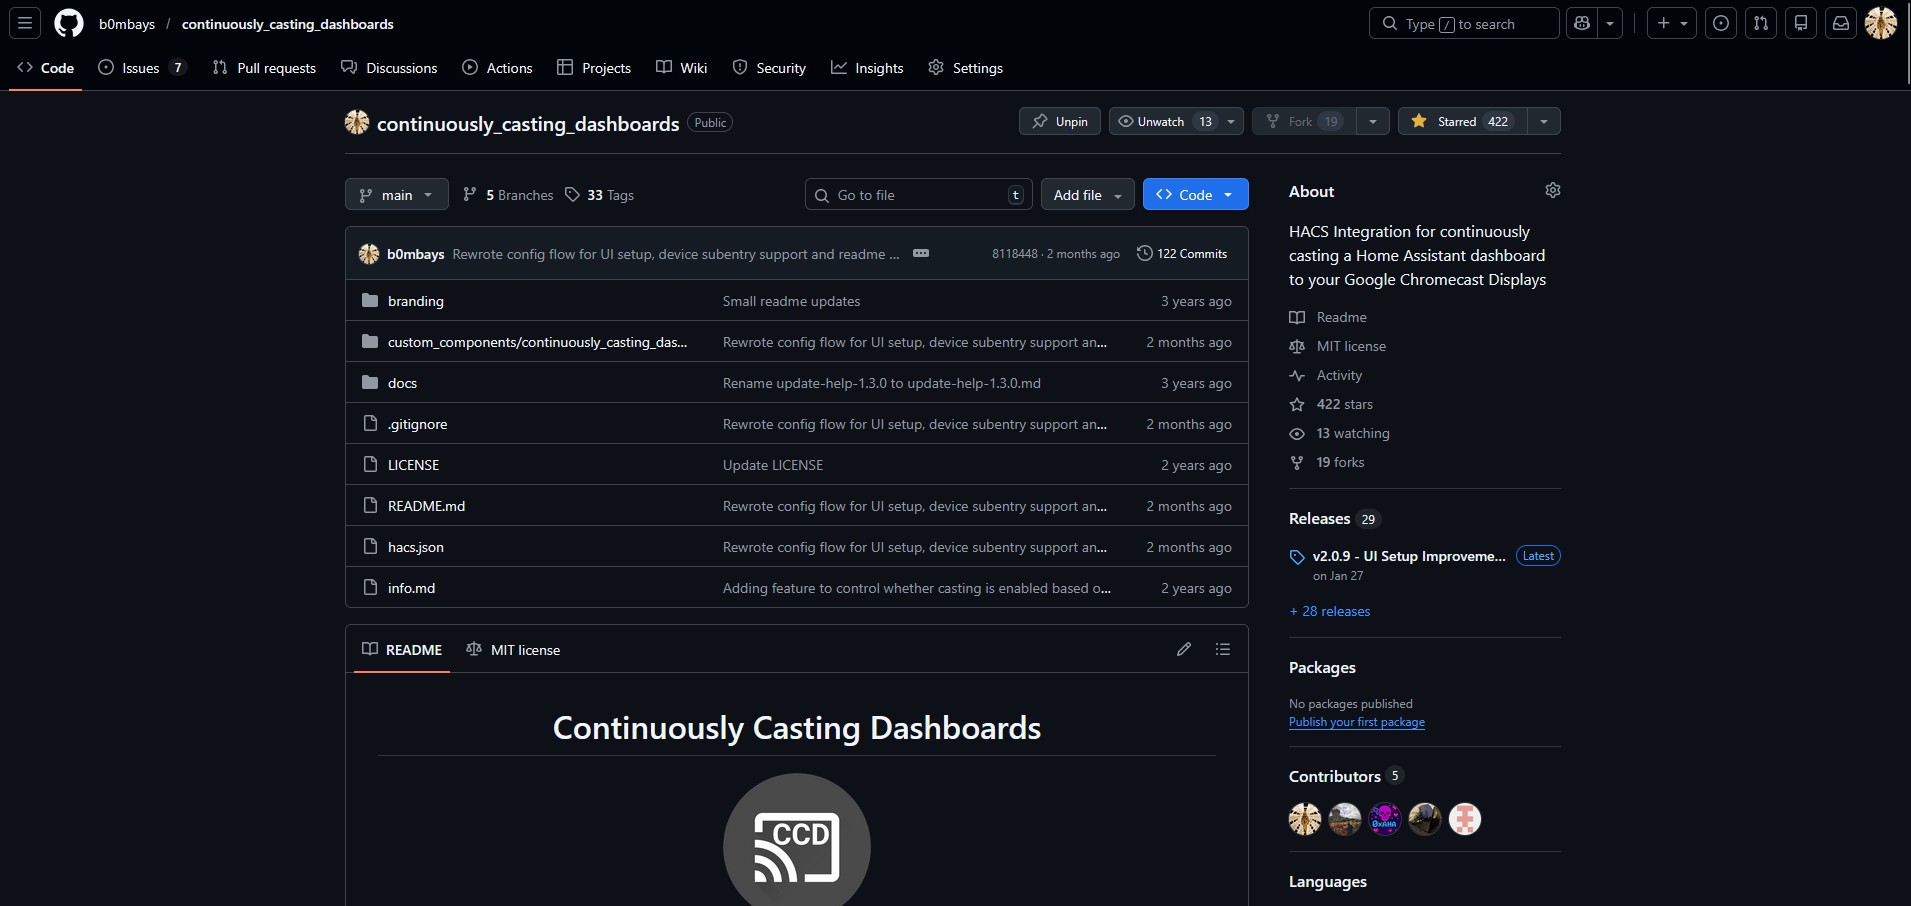Screen dimensions: 1911x906
Task: Switch to the Issues tab
Action: coord(137,67)
